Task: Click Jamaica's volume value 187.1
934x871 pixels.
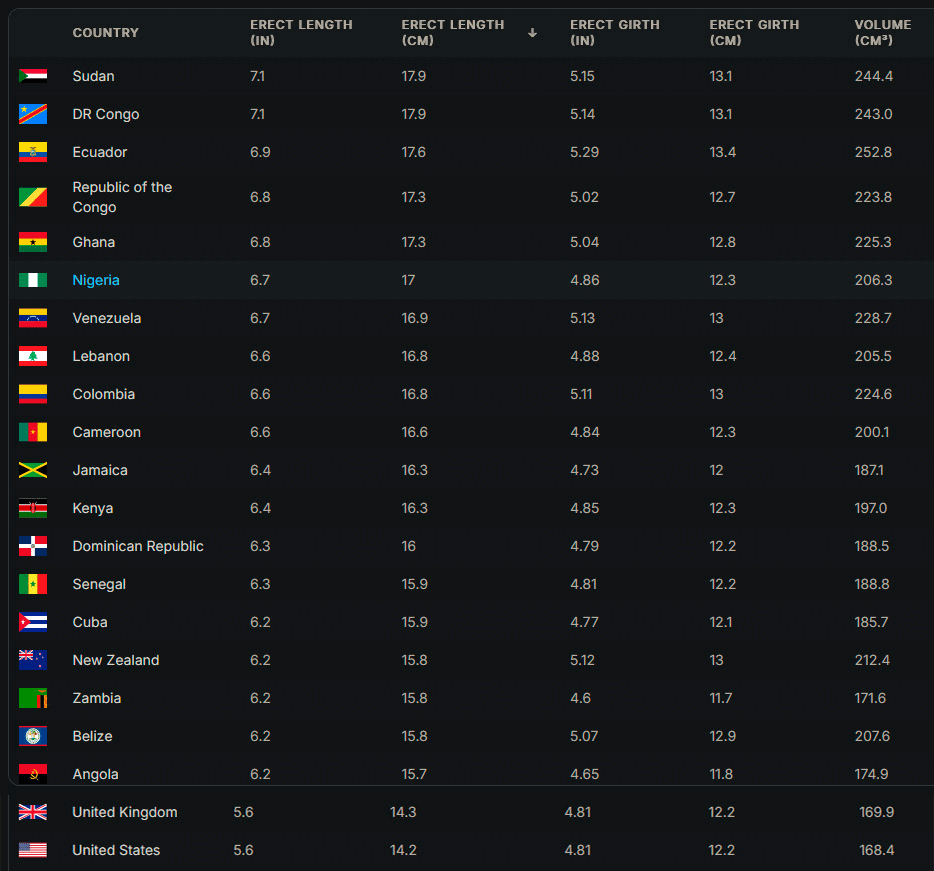Action: [x=869, y=470]
